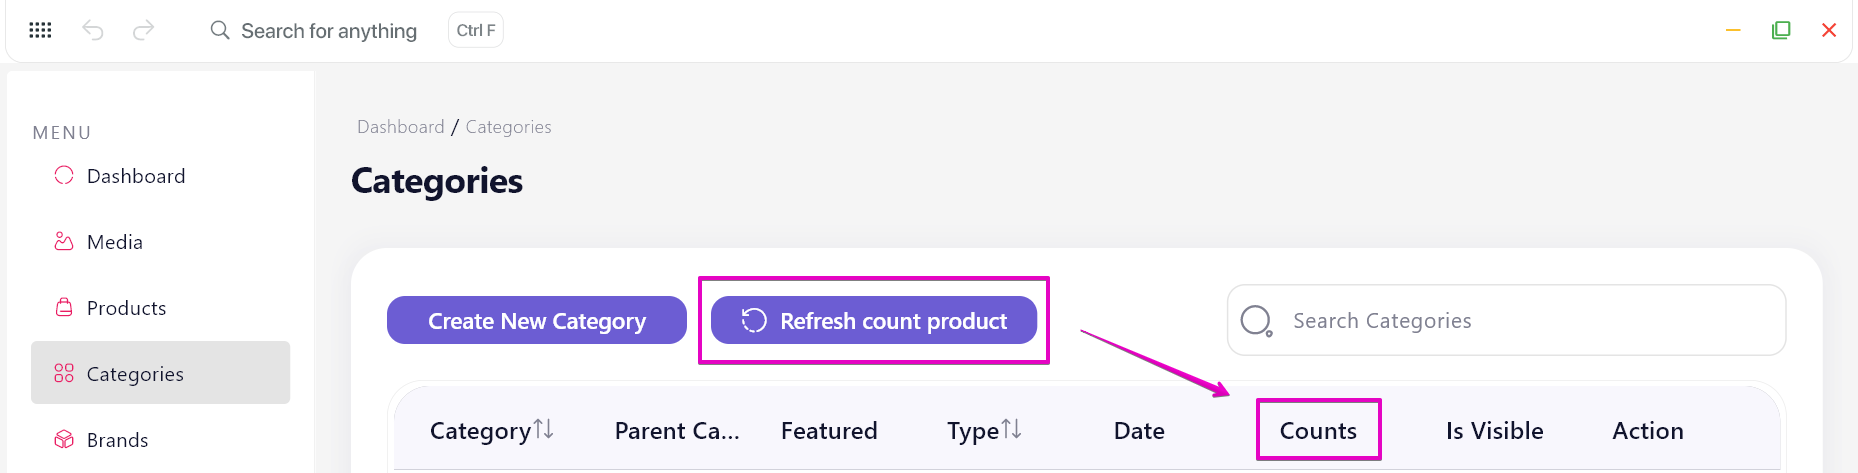Click the redo arrow icon

coord(143,30)
